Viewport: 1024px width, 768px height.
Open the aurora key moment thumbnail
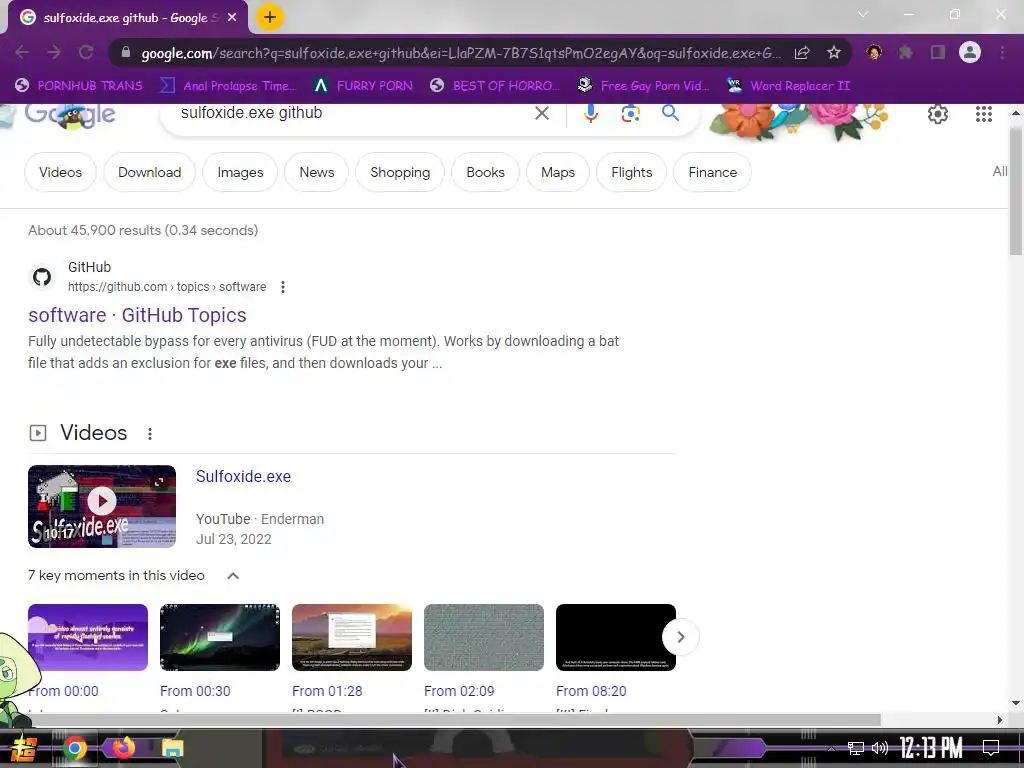click(x=220, y=637)
